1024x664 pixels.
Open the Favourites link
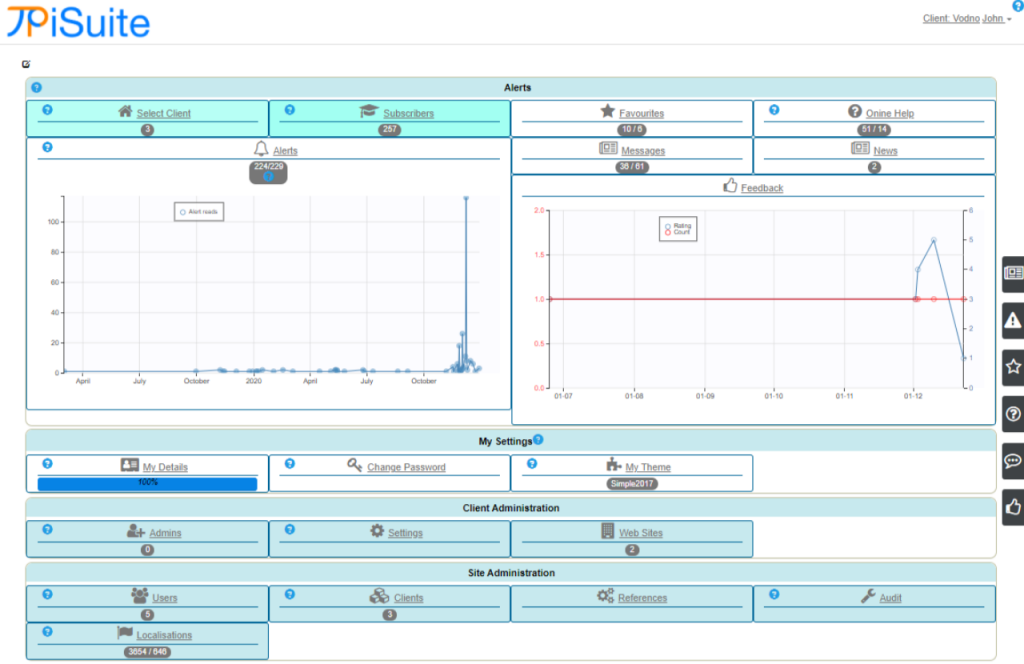pyautogui.click(x=641, y=113)
